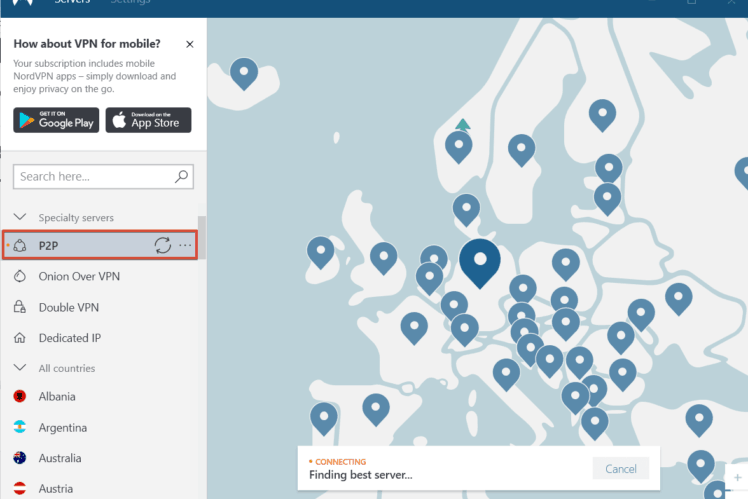Select the Iceland map pin

(244, 73)
